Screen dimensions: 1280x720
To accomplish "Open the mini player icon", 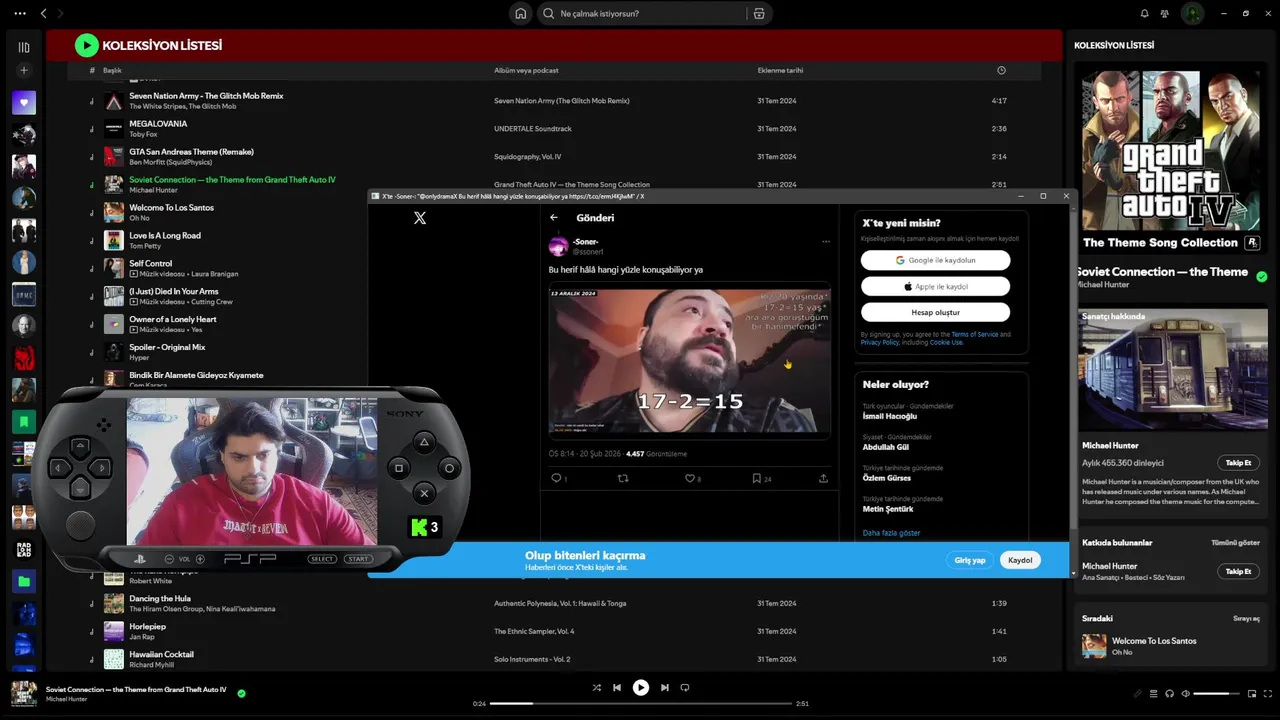I will tap(1250, 693).
